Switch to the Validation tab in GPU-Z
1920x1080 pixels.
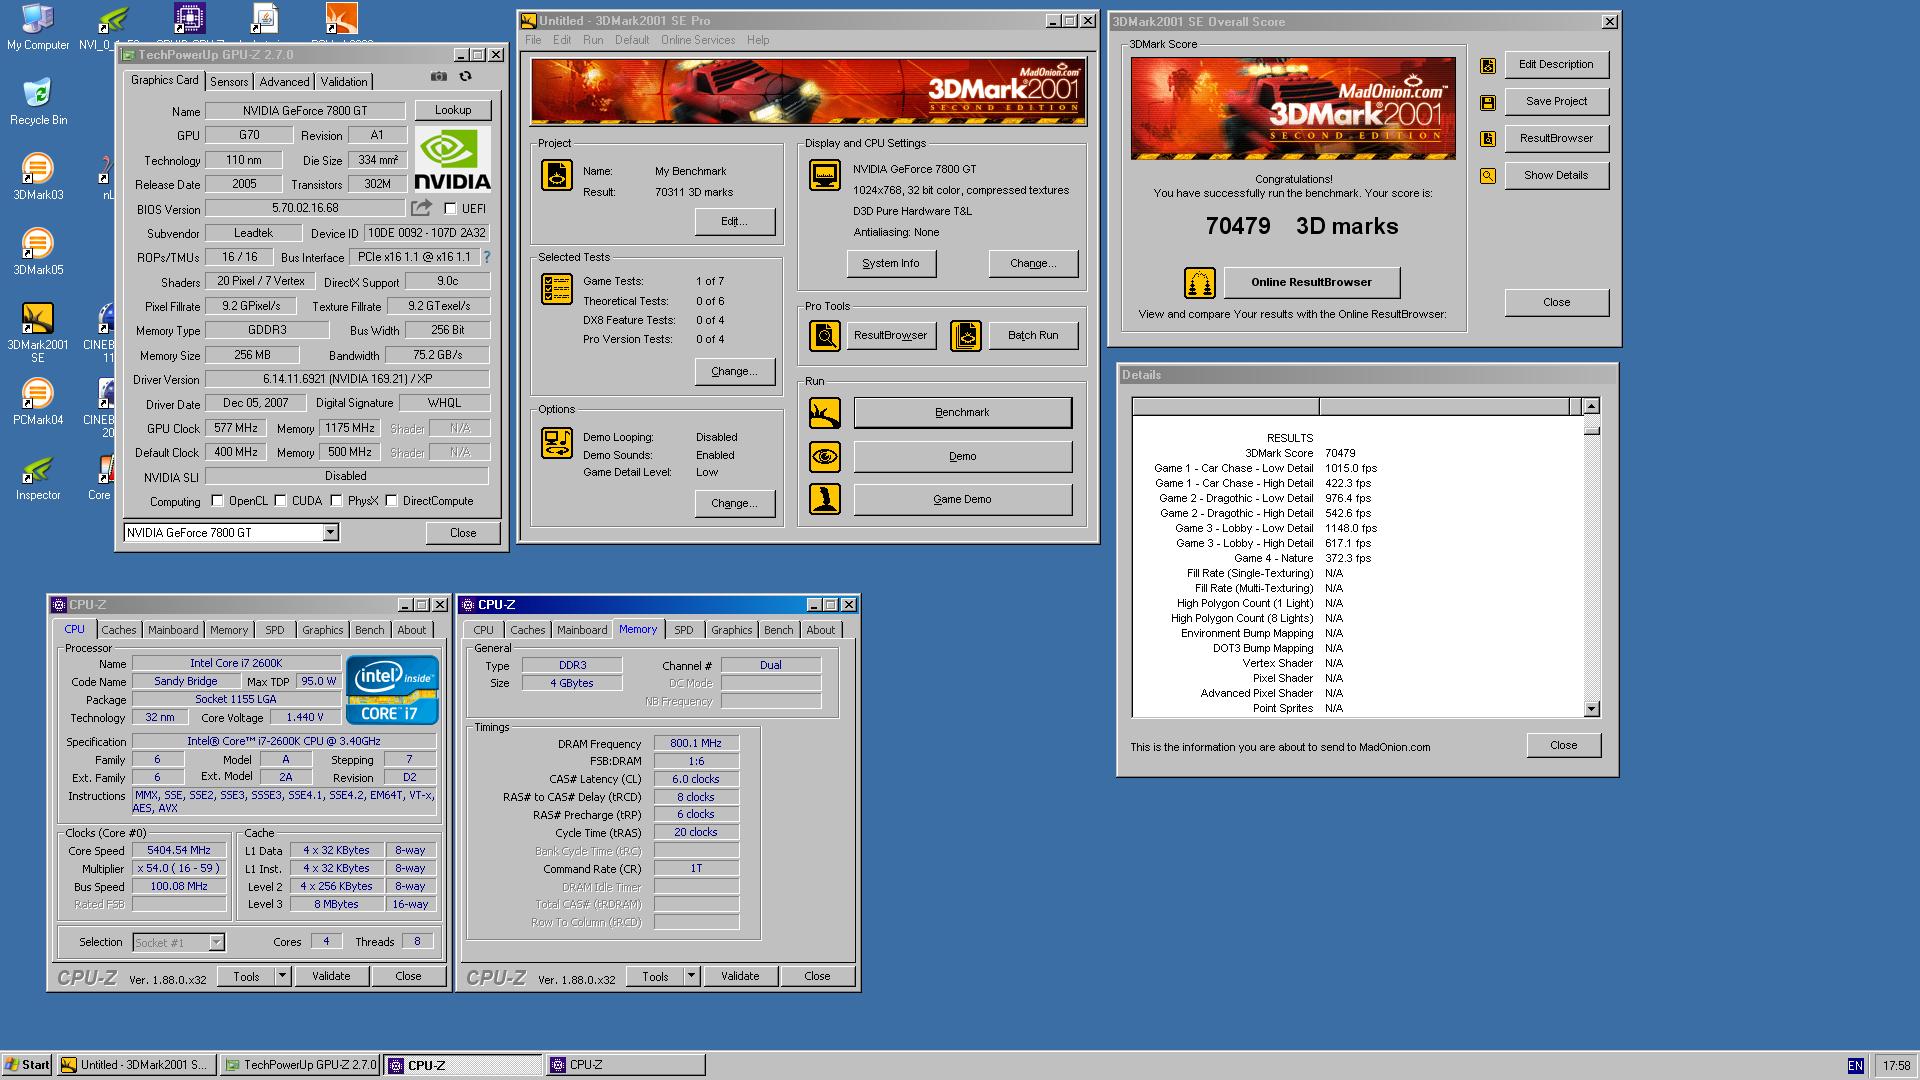[344, 82]
